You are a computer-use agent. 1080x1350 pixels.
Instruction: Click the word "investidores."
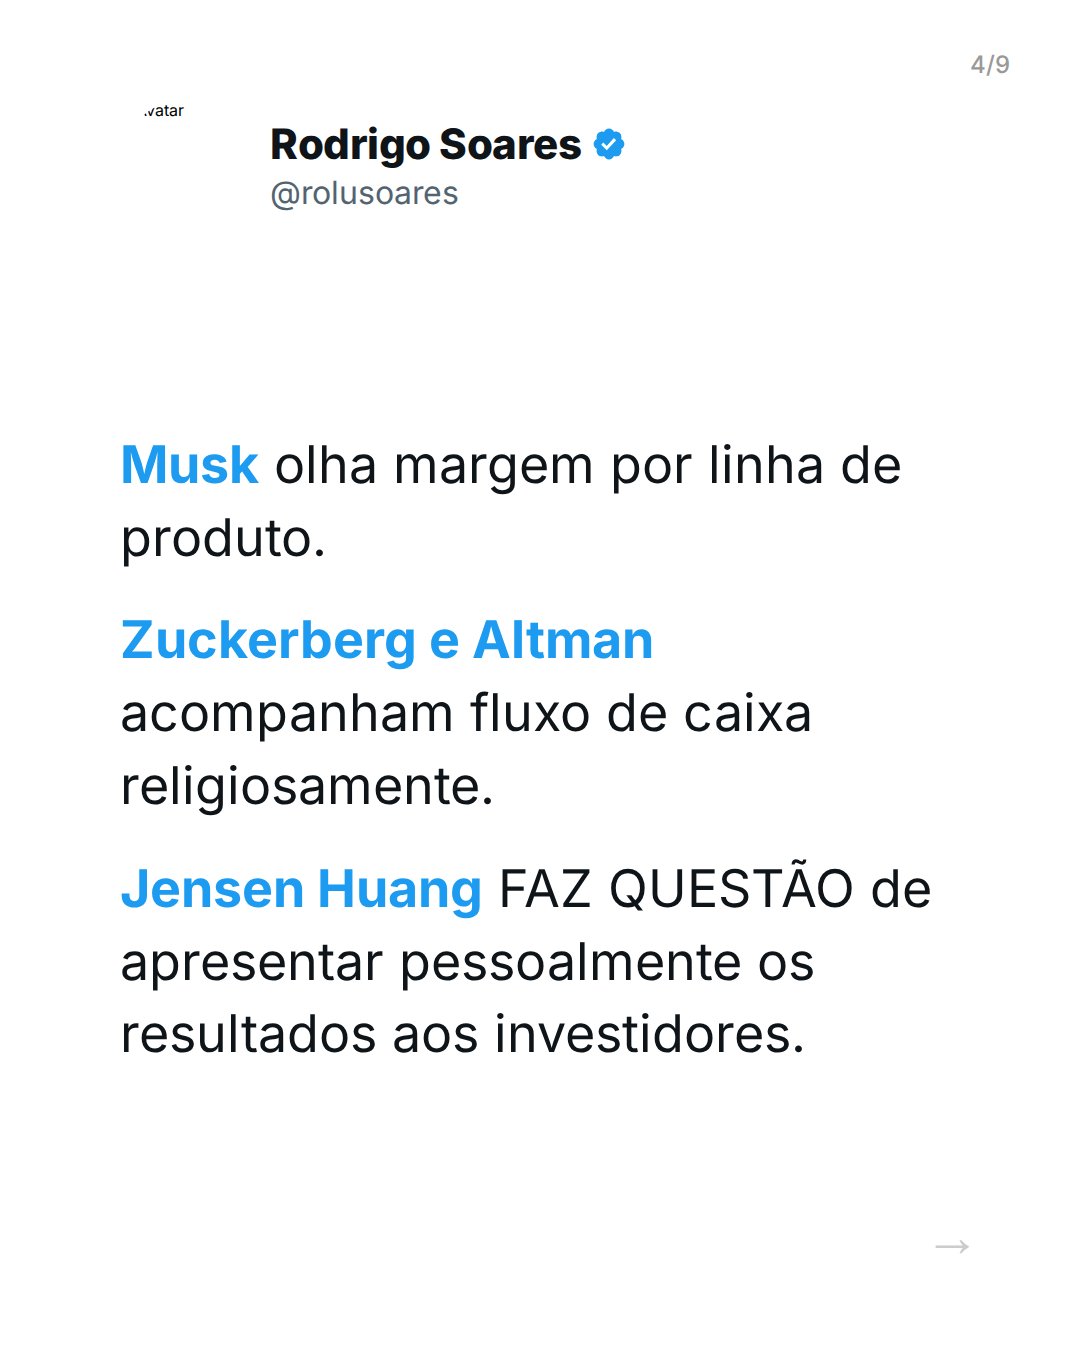coord(650,1035)
